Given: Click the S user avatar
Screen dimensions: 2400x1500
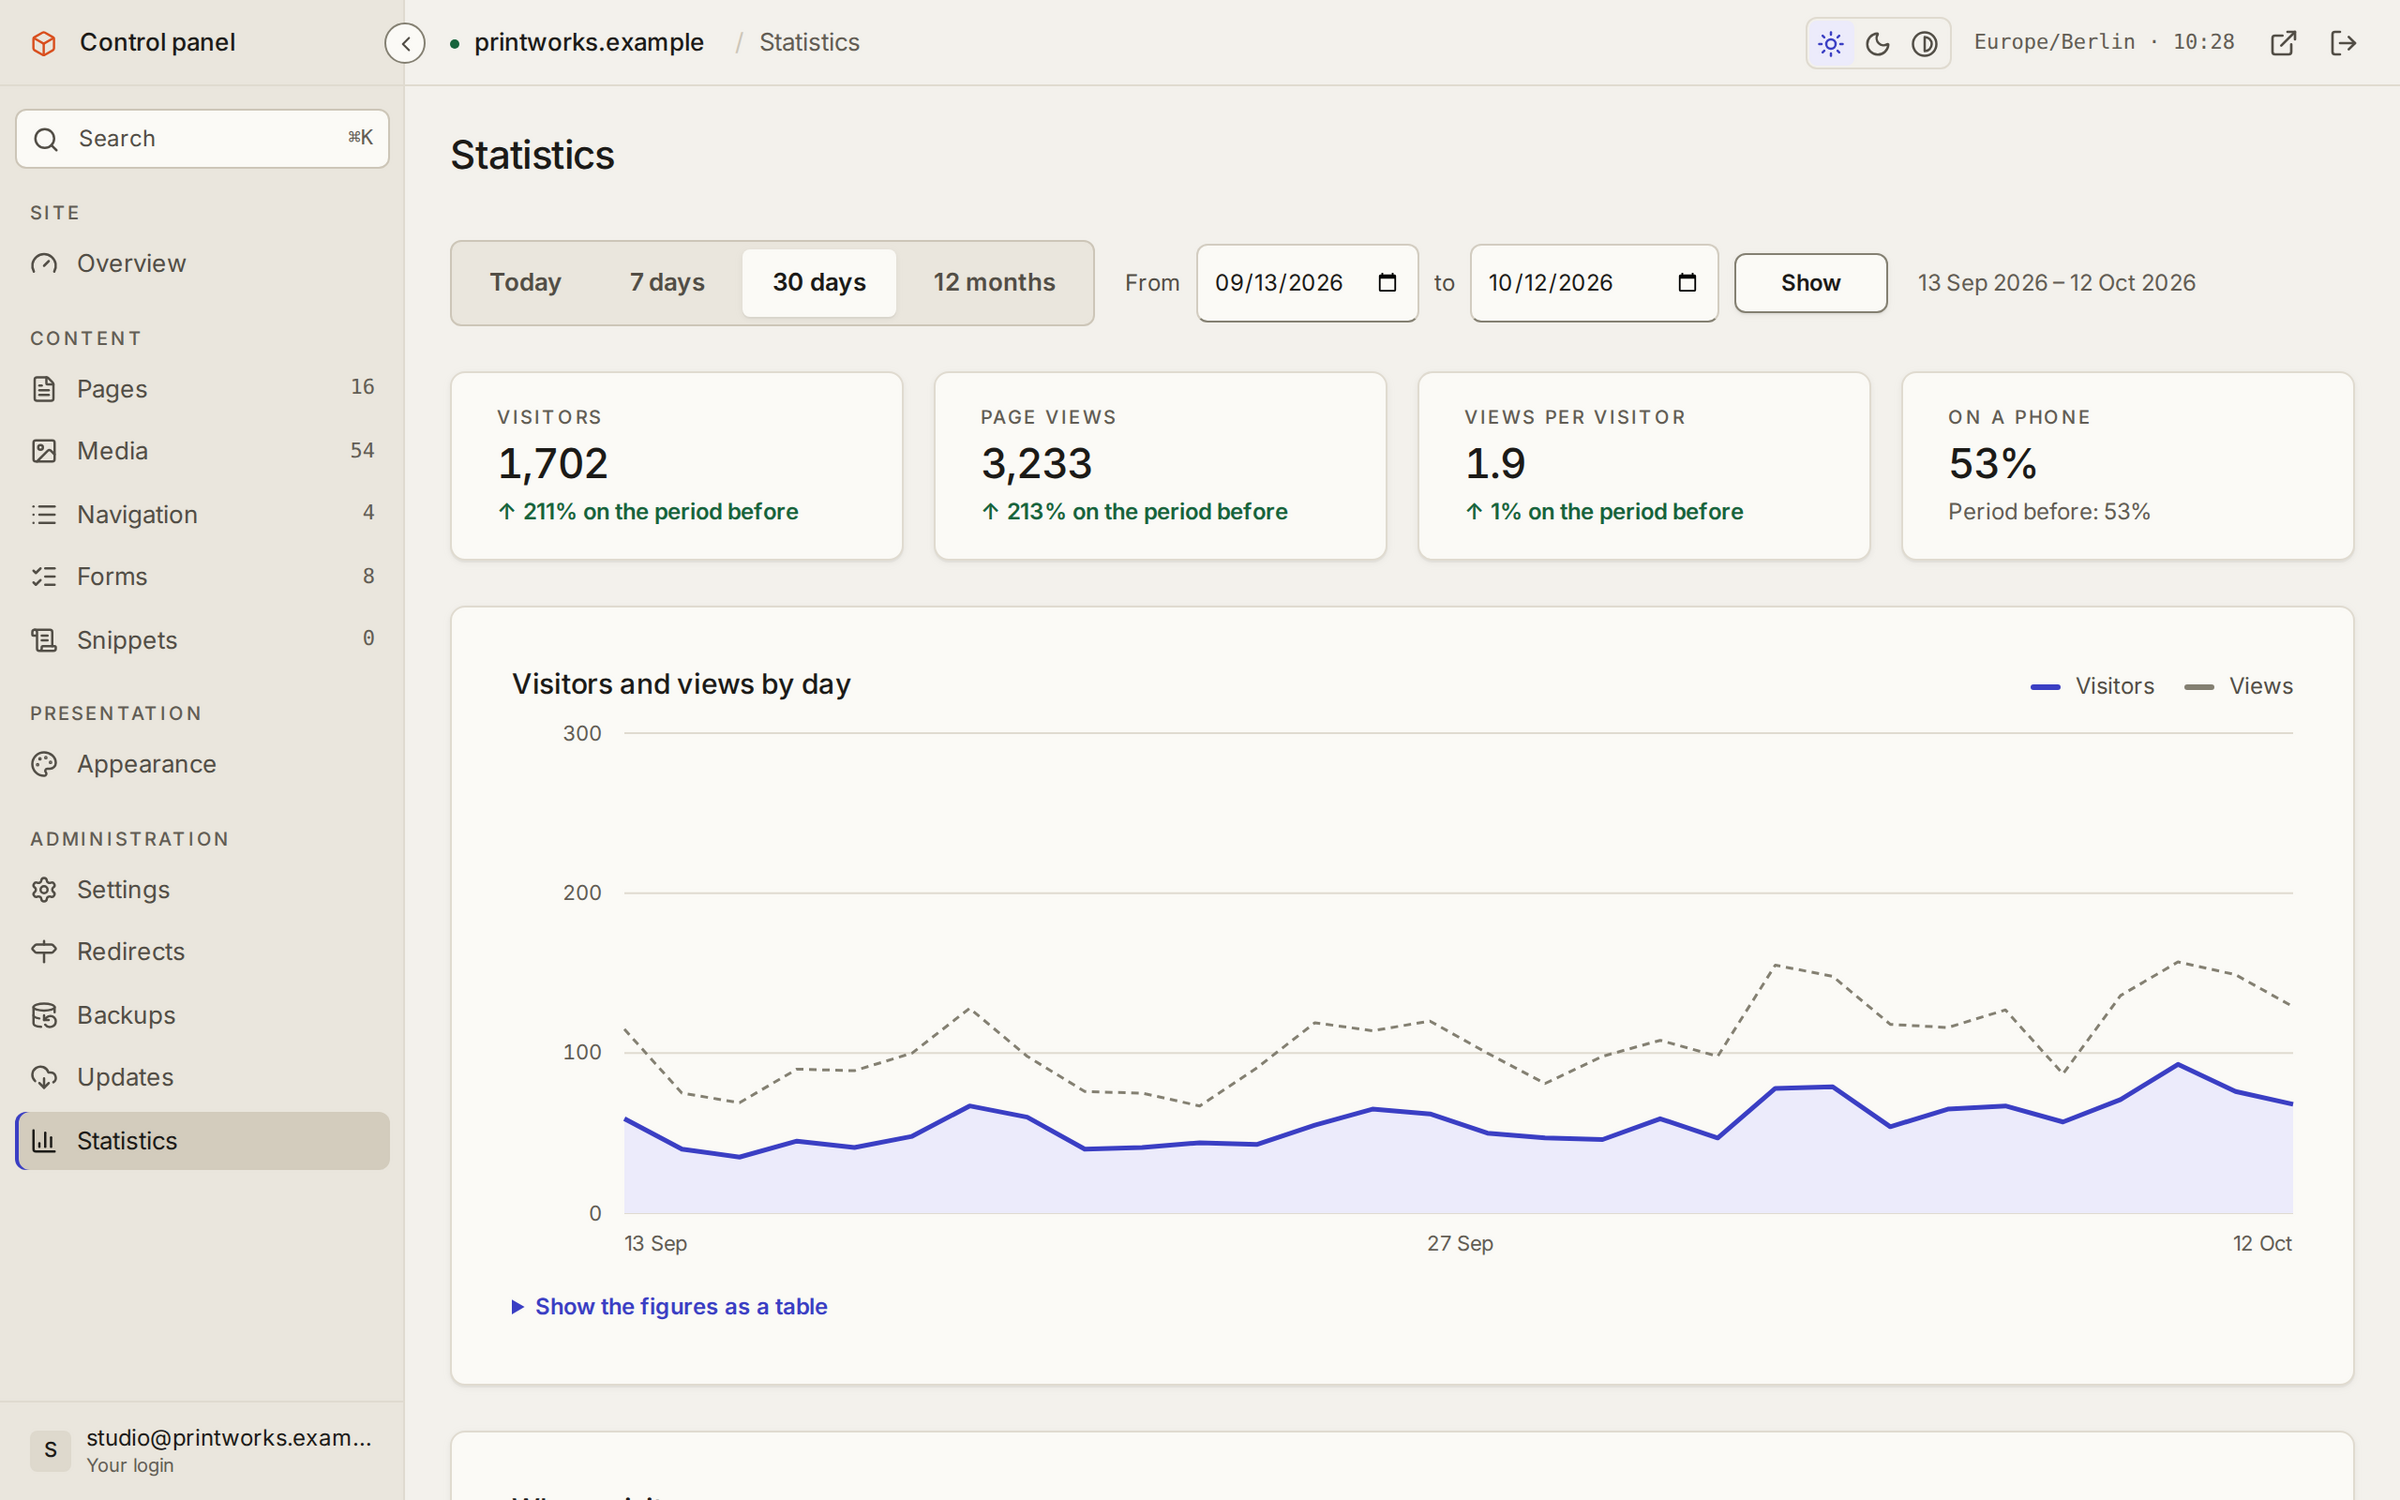Looking at the screenshot, I should point(50,1450).
